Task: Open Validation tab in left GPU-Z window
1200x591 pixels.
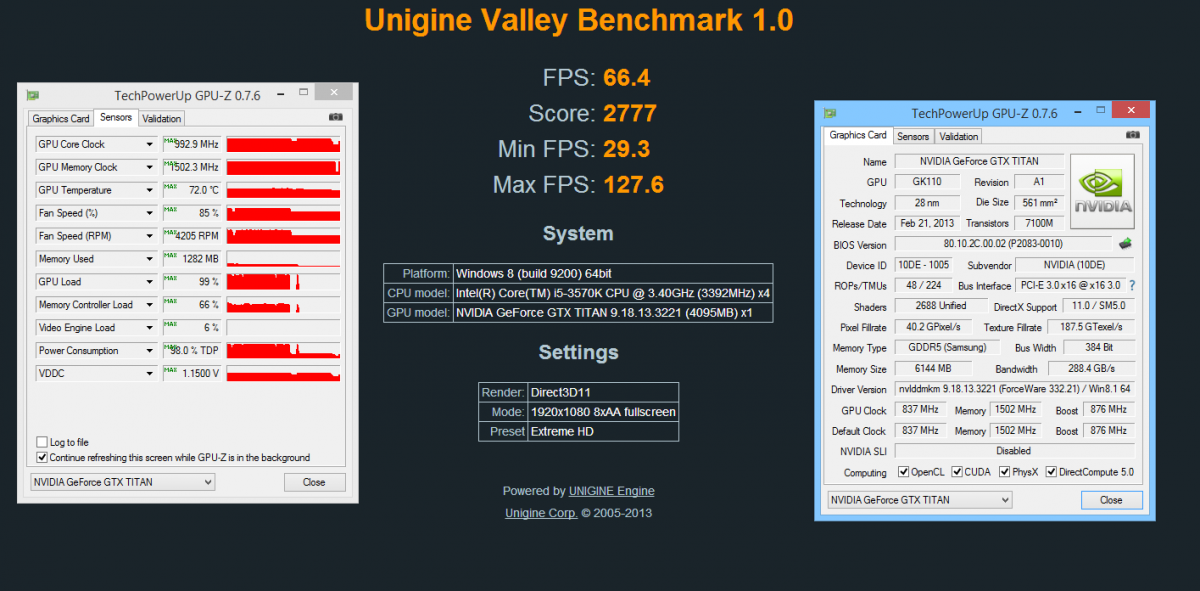Action: pos(162,118)
